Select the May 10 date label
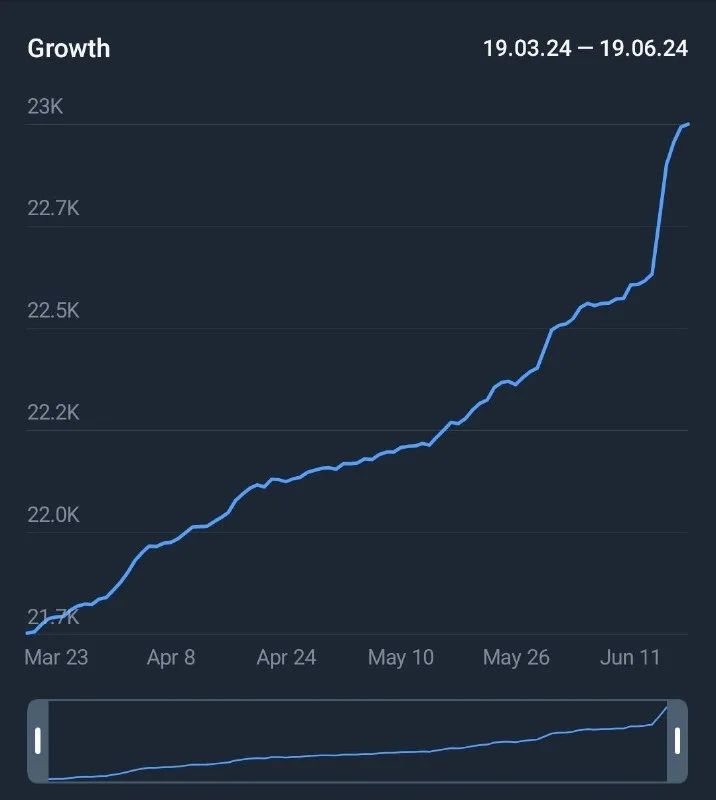 [401, 657]
